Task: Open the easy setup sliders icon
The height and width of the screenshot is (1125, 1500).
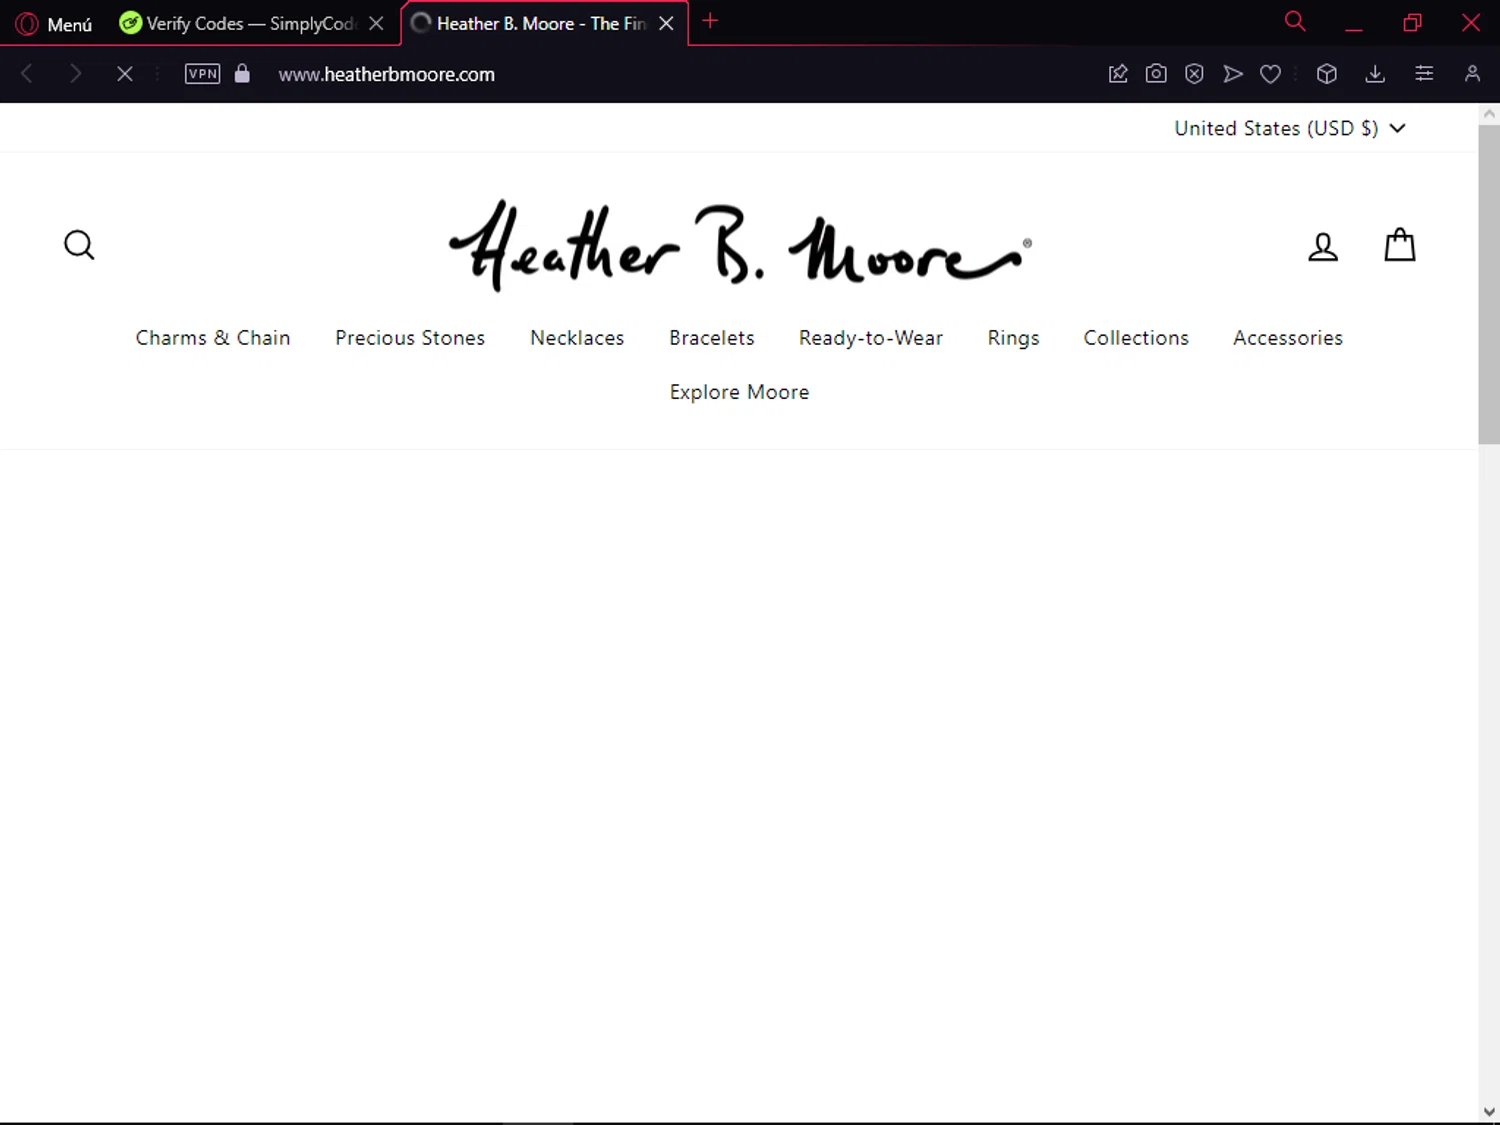Action: (x=1424, y=73)
